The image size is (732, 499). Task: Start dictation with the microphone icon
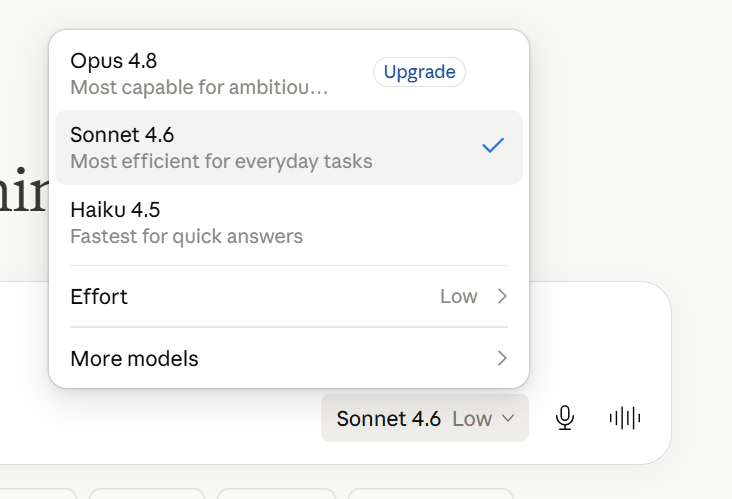[x=564, y=418]
